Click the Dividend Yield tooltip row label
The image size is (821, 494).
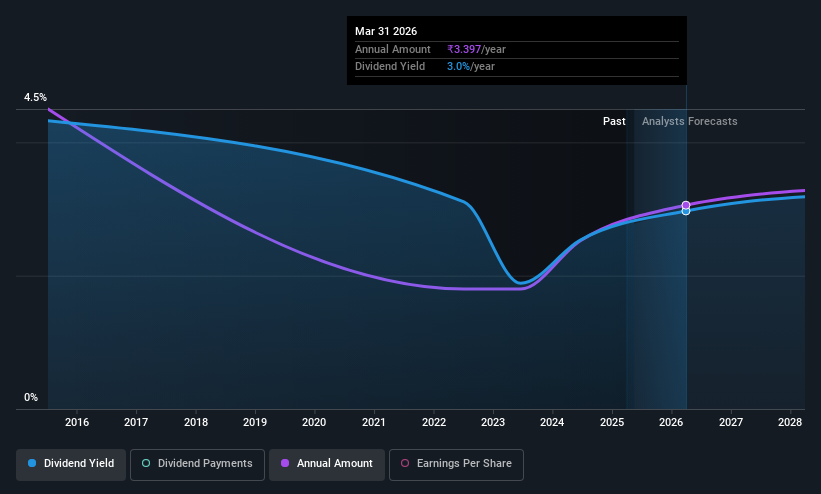click(x=390, y=67)
